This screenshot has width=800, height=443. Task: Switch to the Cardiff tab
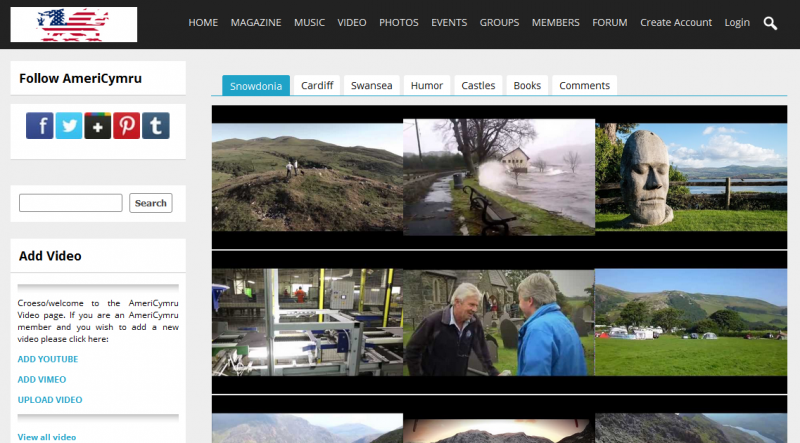point(317,85)
